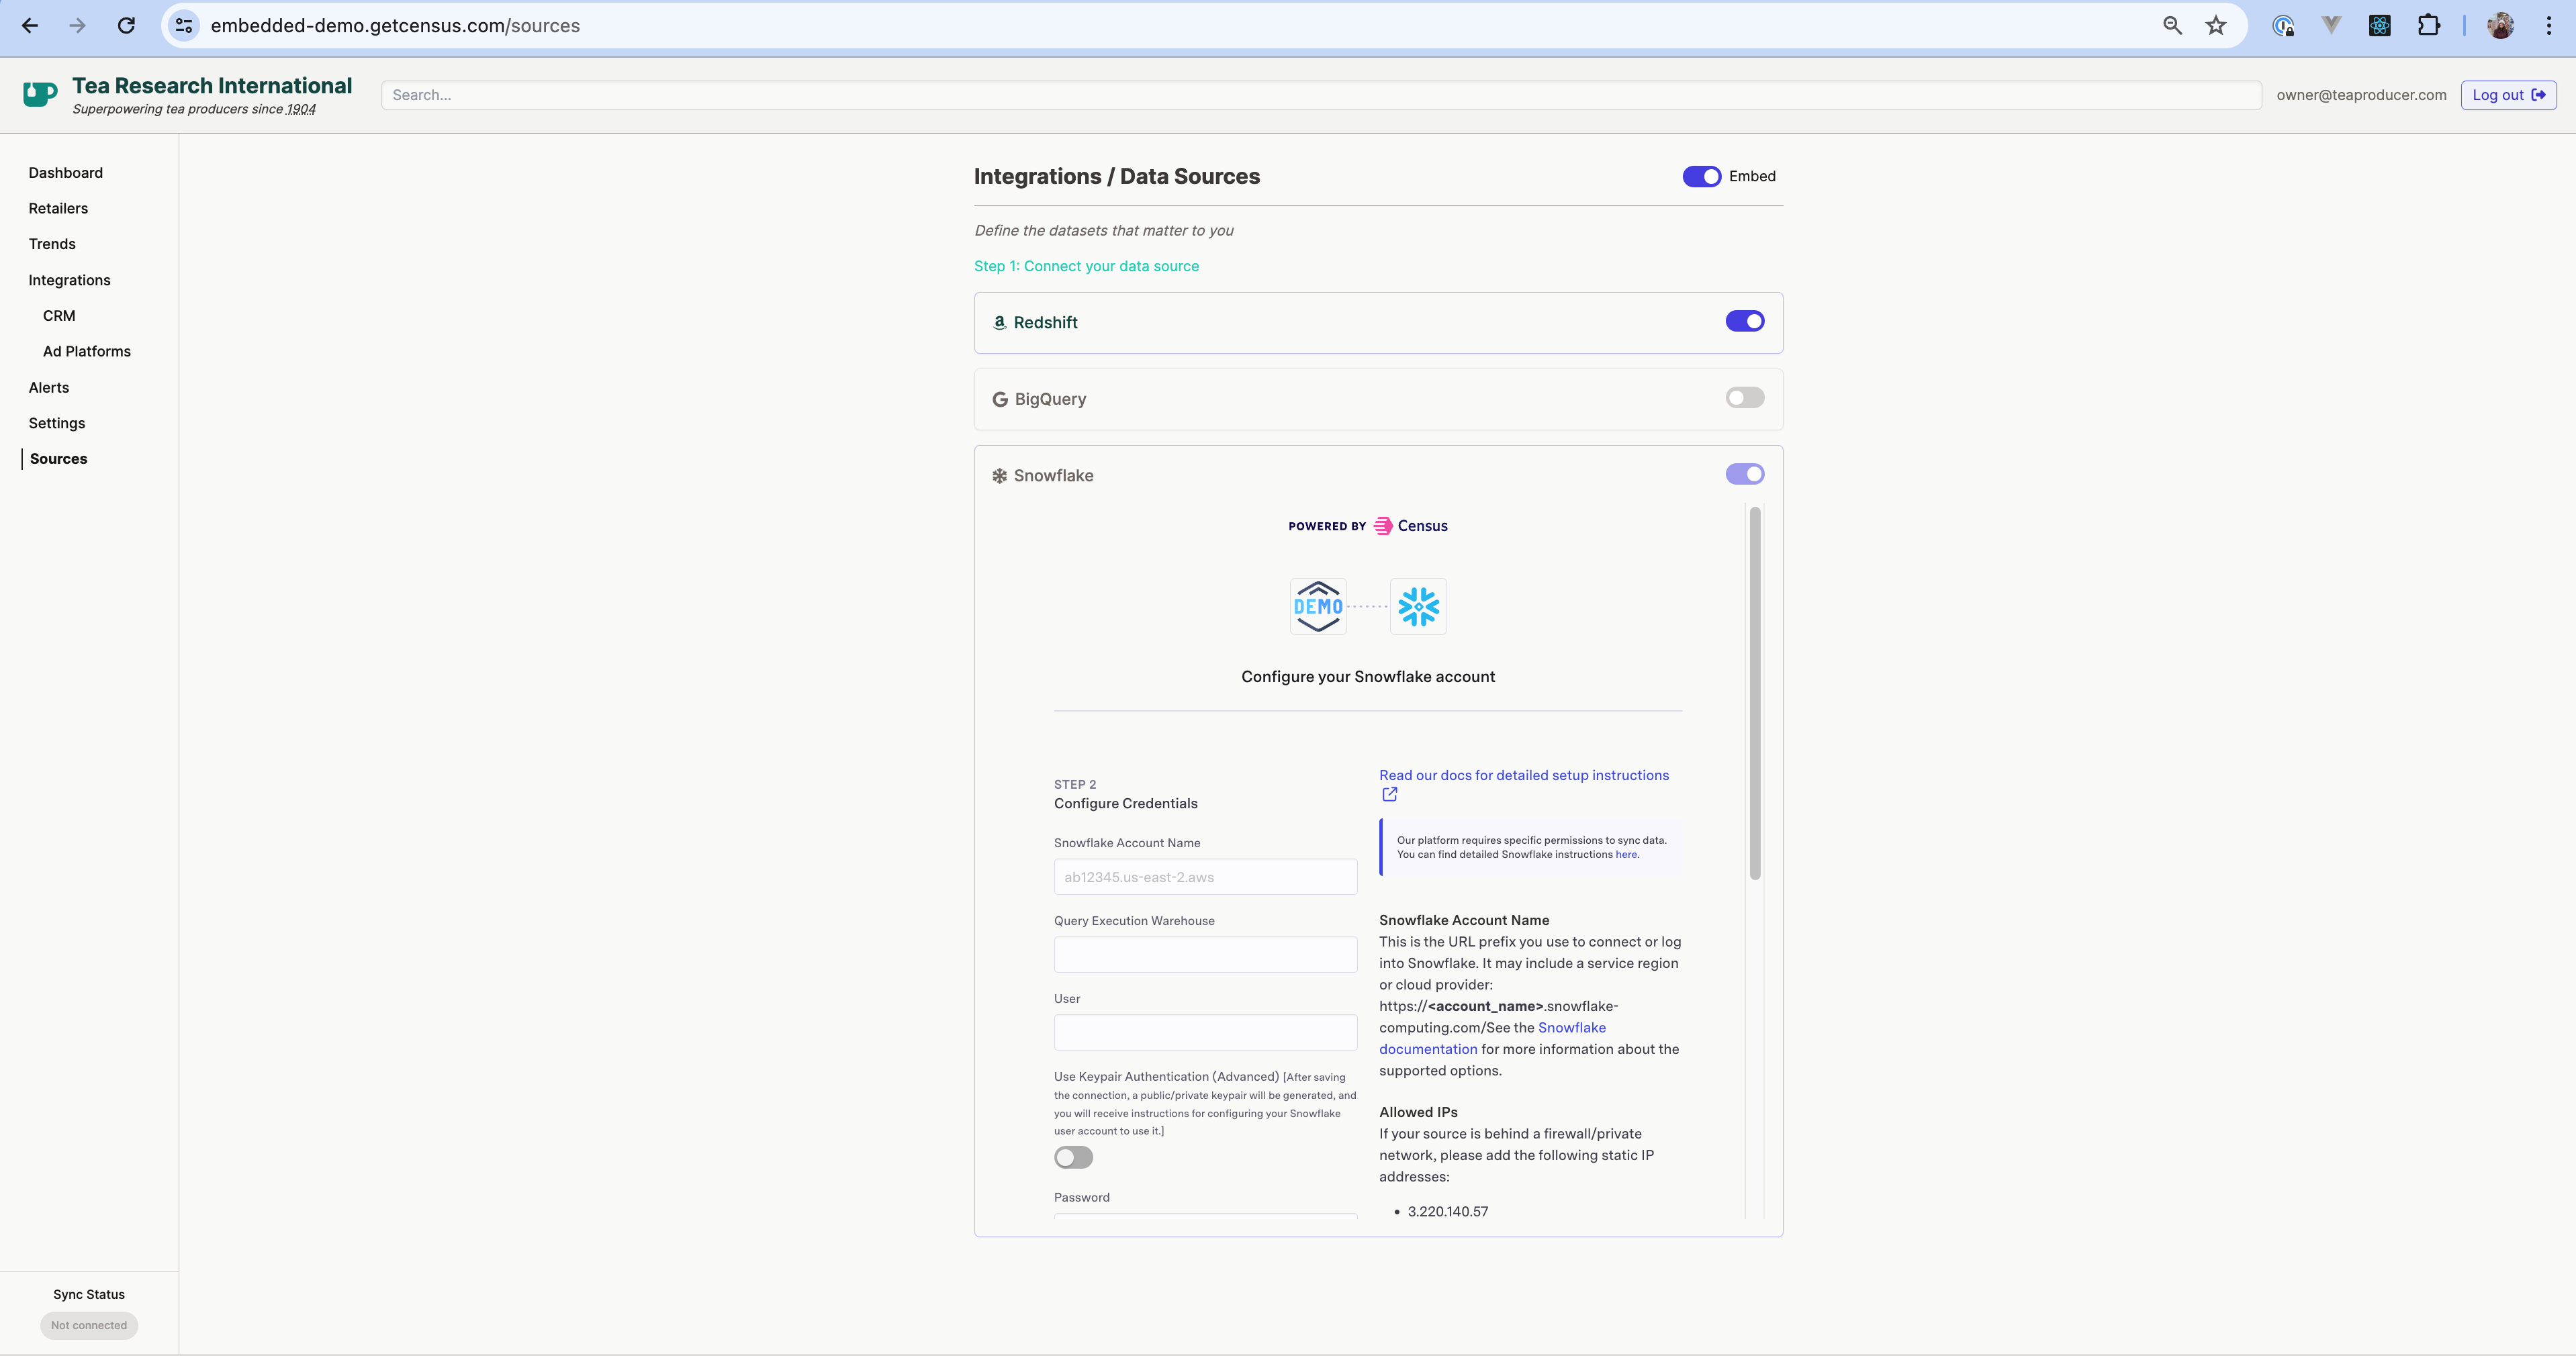Enable Keypair Authentication toggle
Viewport: 2576px width, 1356px height.
[1073, 1157]
